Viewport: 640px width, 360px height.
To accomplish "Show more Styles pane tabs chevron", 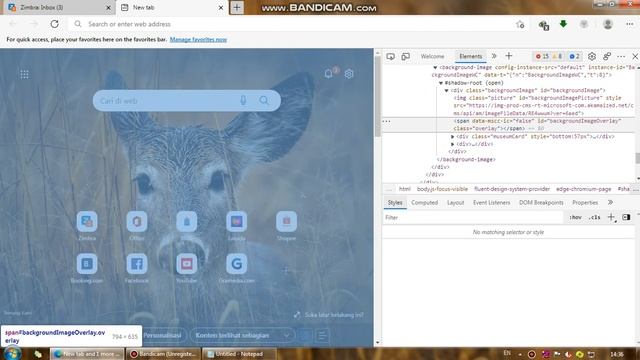I will [610, 202].
